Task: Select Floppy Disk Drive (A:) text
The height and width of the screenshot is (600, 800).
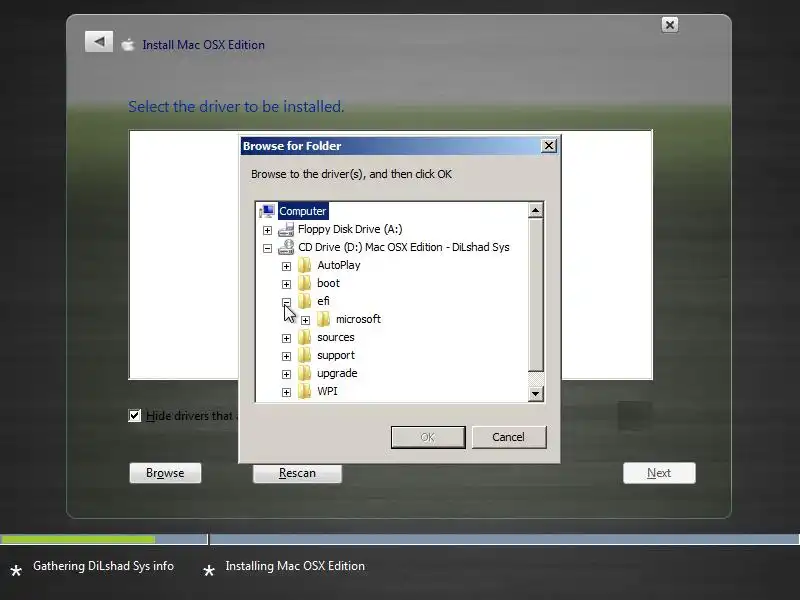Action: [x=350, y=229]
